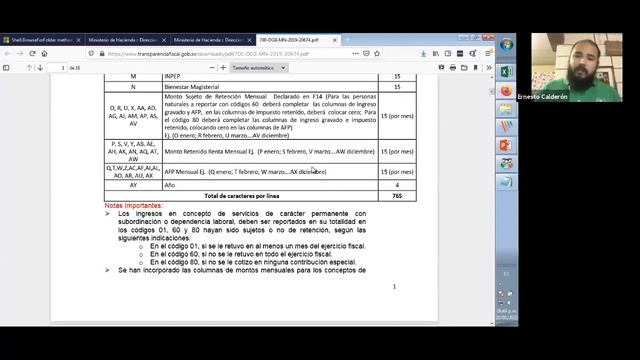Open the Firefox library icon
Viewport: 640px width, 360px height.
pos(436,53)
